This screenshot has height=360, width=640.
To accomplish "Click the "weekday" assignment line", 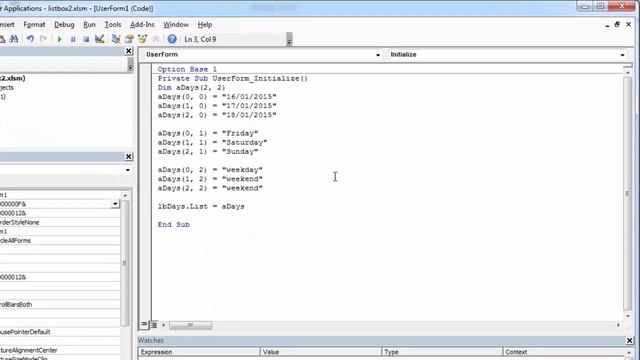I will pyautogui.click(x=210, y=170).
